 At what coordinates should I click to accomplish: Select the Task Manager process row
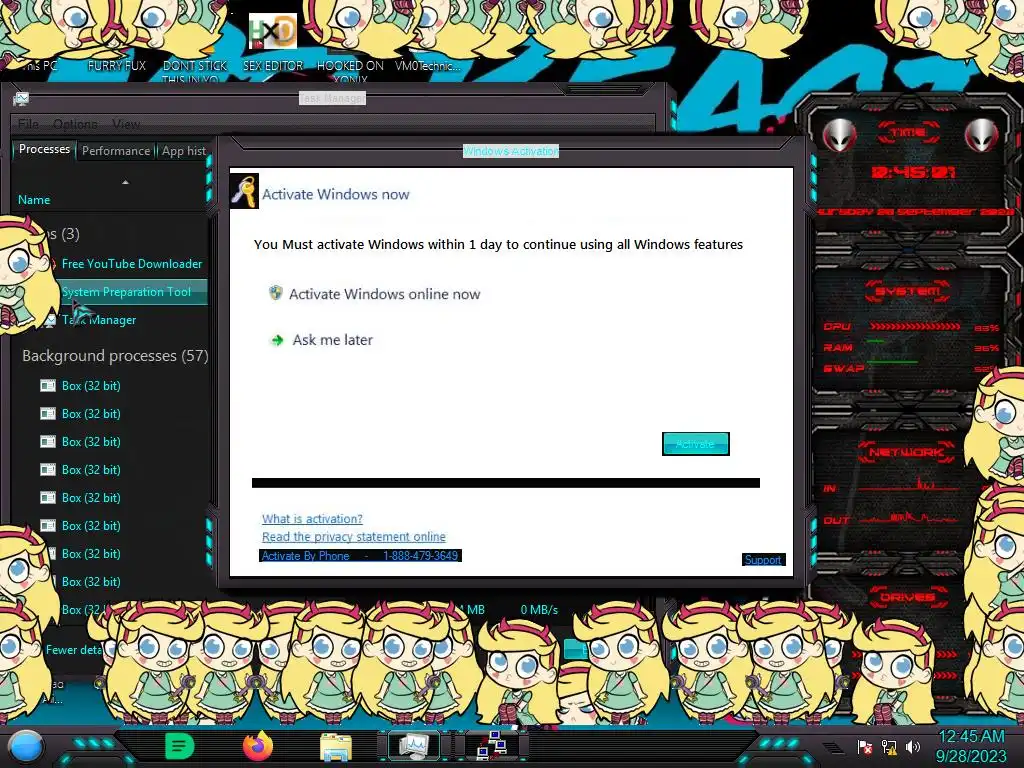[x=99, y=320]
